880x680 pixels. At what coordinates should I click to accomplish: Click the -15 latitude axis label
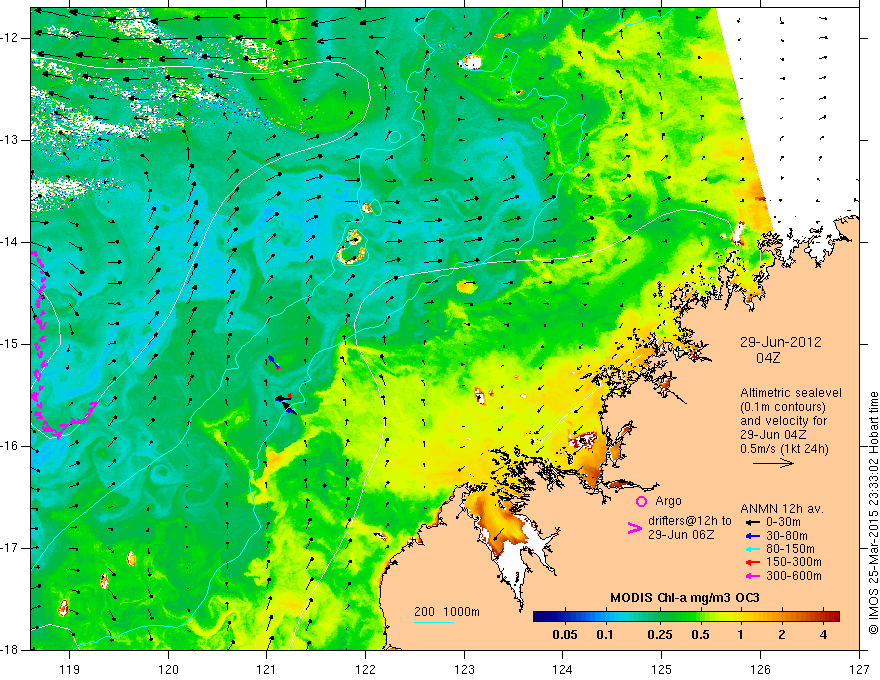click(x=10, y=344)
